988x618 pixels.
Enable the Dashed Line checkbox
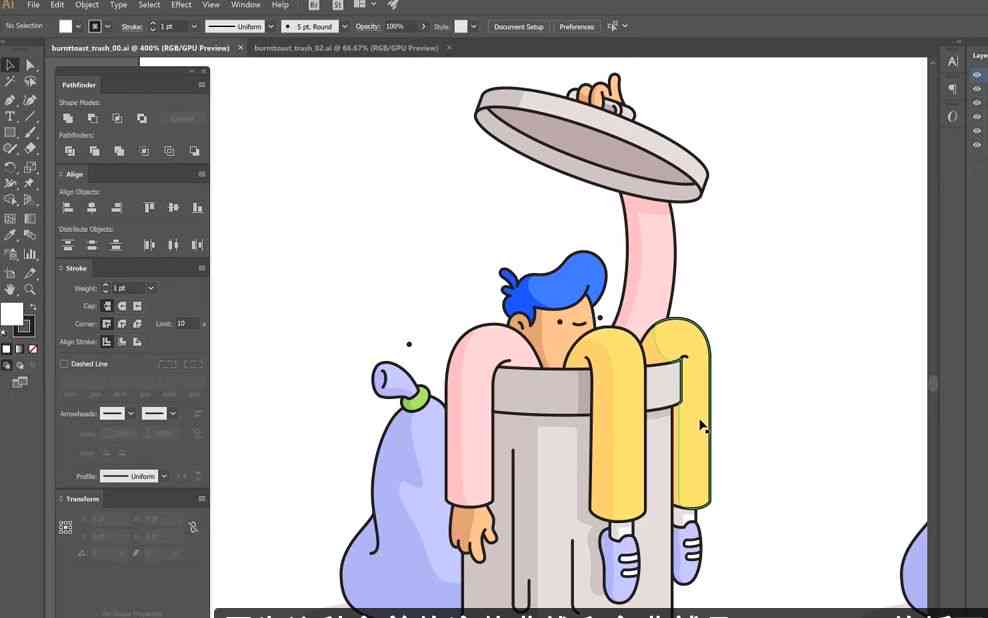(64, 363)
